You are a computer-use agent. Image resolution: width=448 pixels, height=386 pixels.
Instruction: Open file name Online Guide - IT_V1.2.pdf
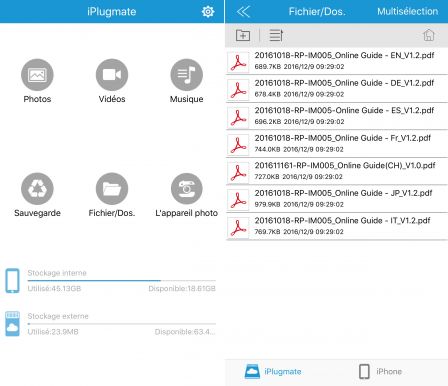(x=342, y=221)
